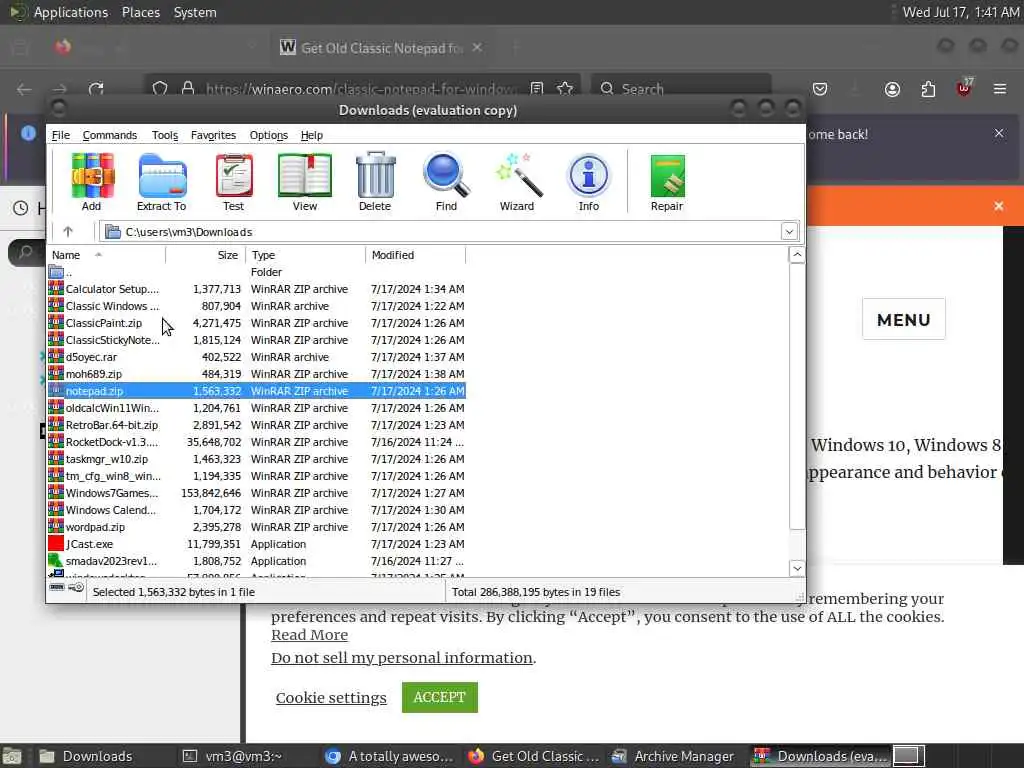Click 'Do not sell my personal information' link

(x=402, y=658)
